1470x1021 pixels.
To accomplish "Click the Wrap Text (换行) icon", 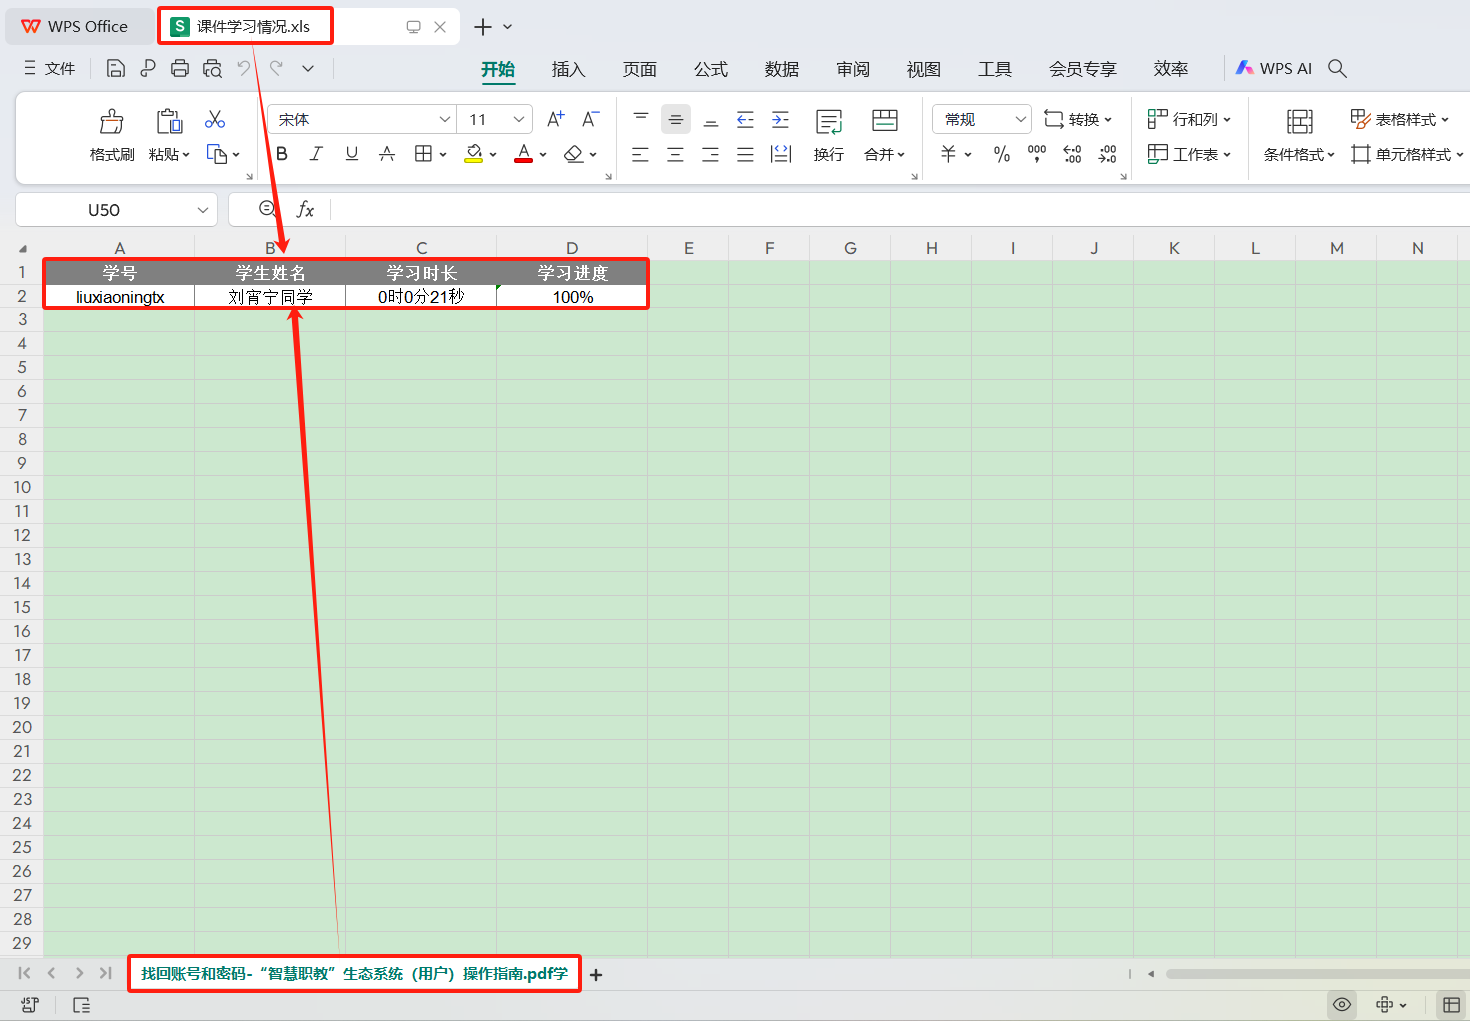I will coord(828,122).
